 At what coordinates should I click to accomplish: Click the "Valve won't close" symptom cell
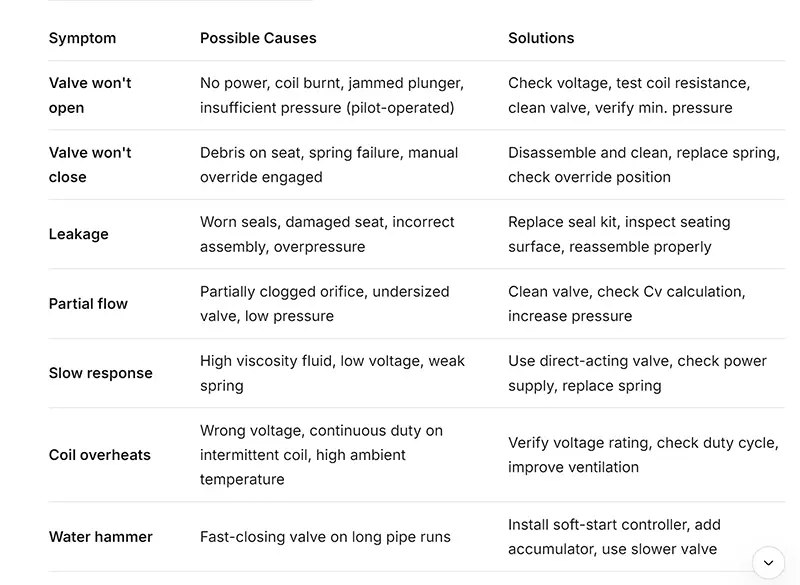click(x=90, y=165)
